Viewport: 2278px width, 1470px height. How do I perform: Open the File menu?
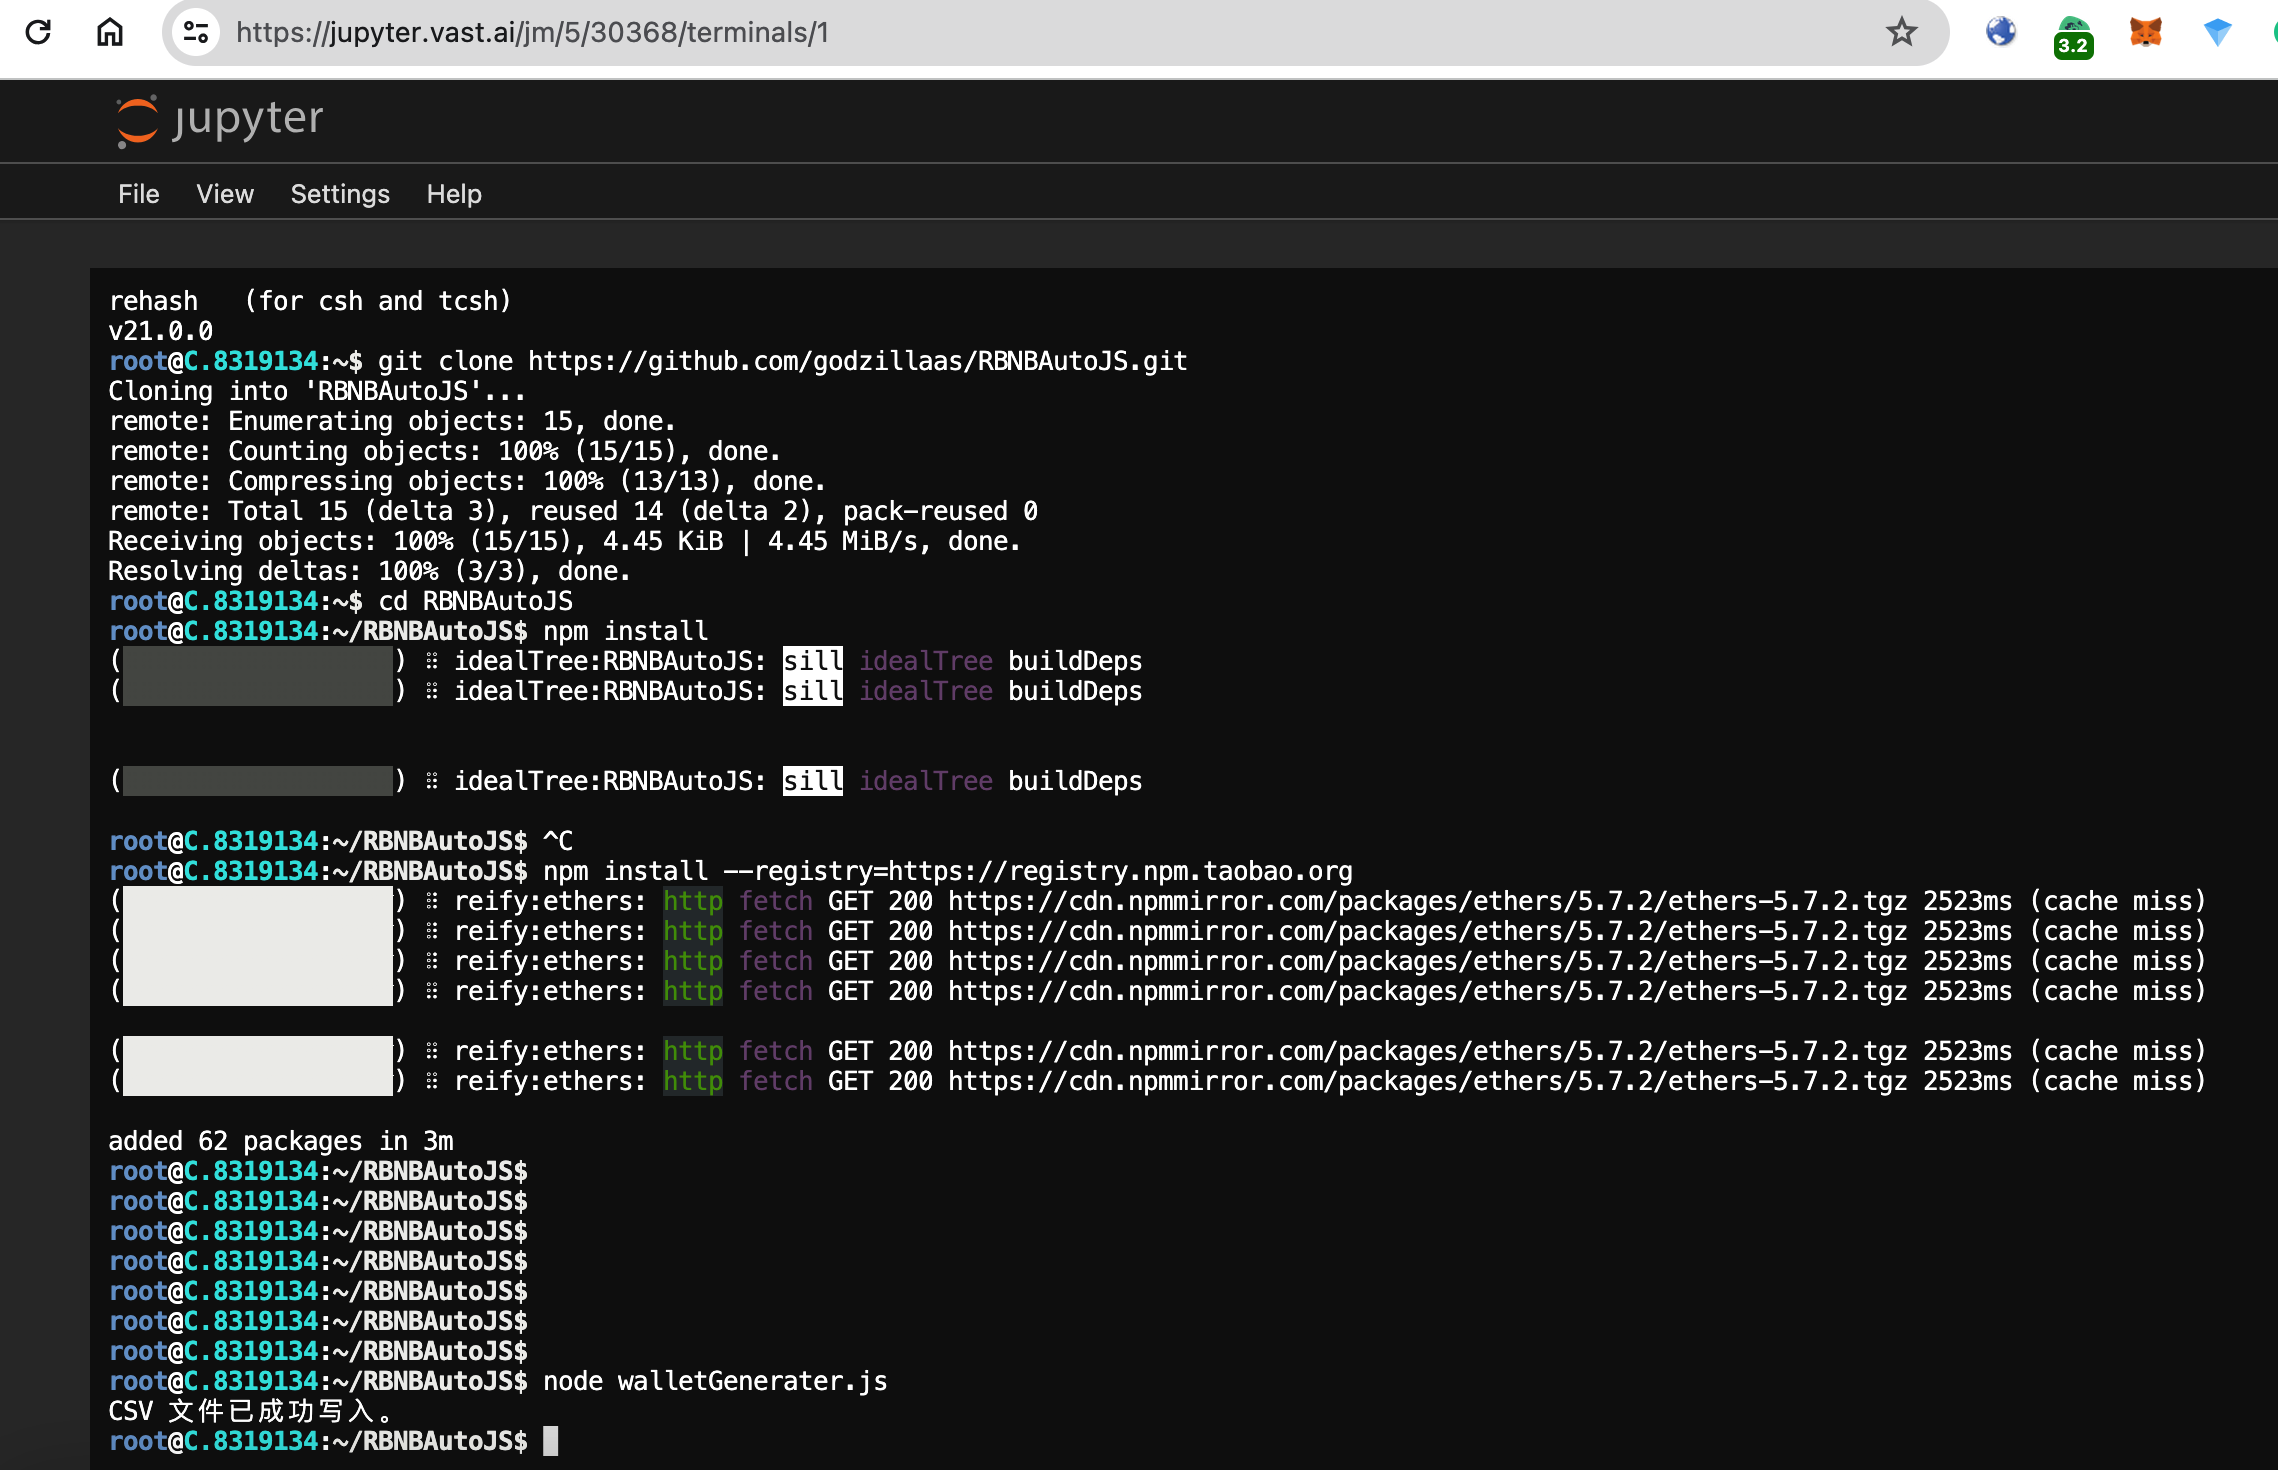click(139, 194)
